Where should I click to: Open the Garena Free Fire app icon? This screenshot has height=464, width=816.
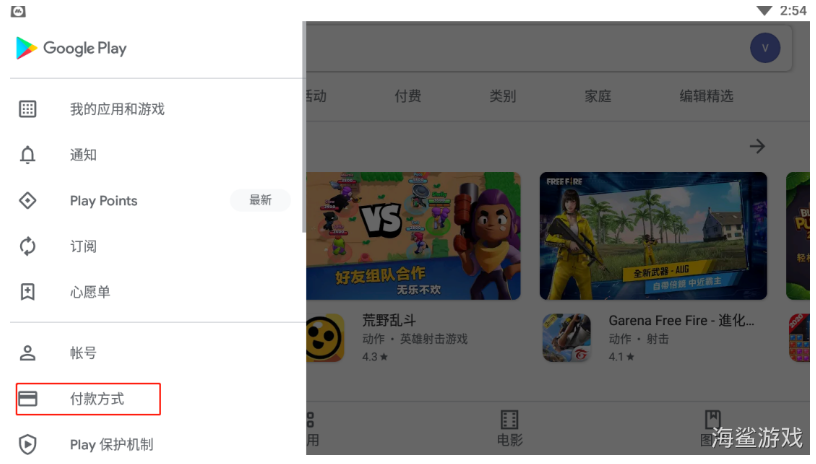pos(567,338)
